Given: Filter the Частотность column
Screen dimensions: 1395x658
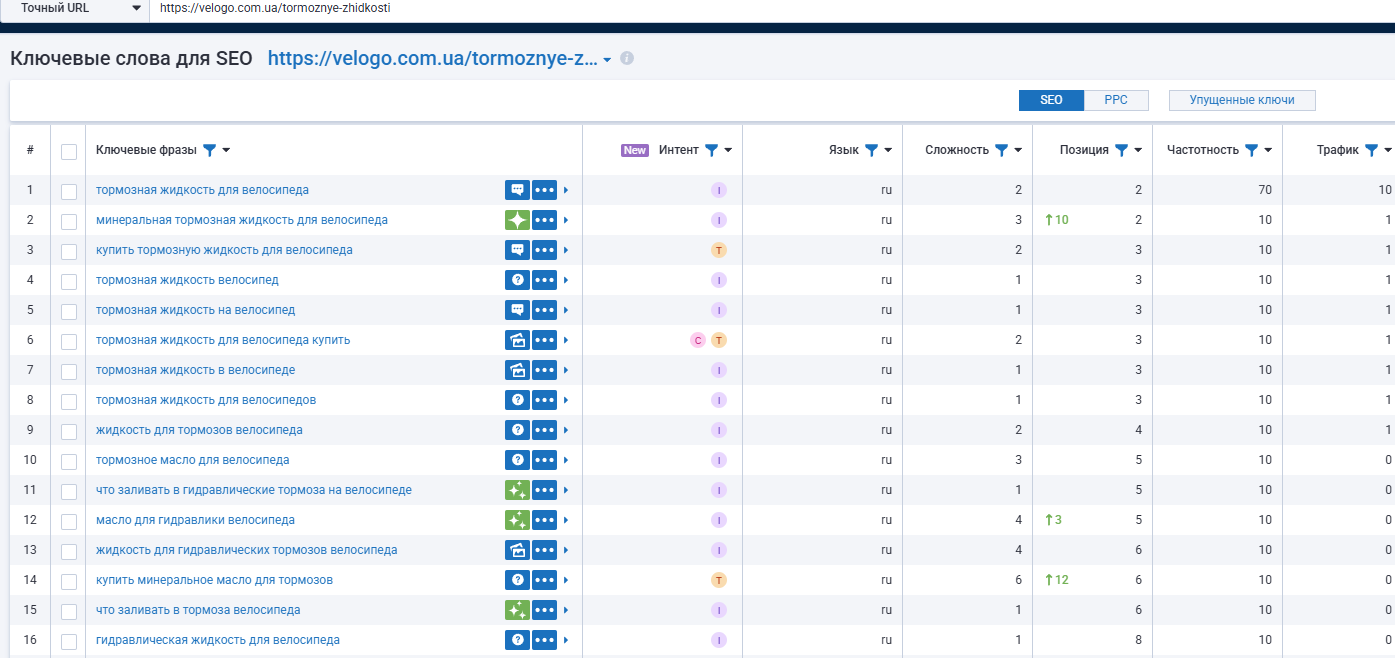Looking at the screenshot, I should coord(1251,150).
